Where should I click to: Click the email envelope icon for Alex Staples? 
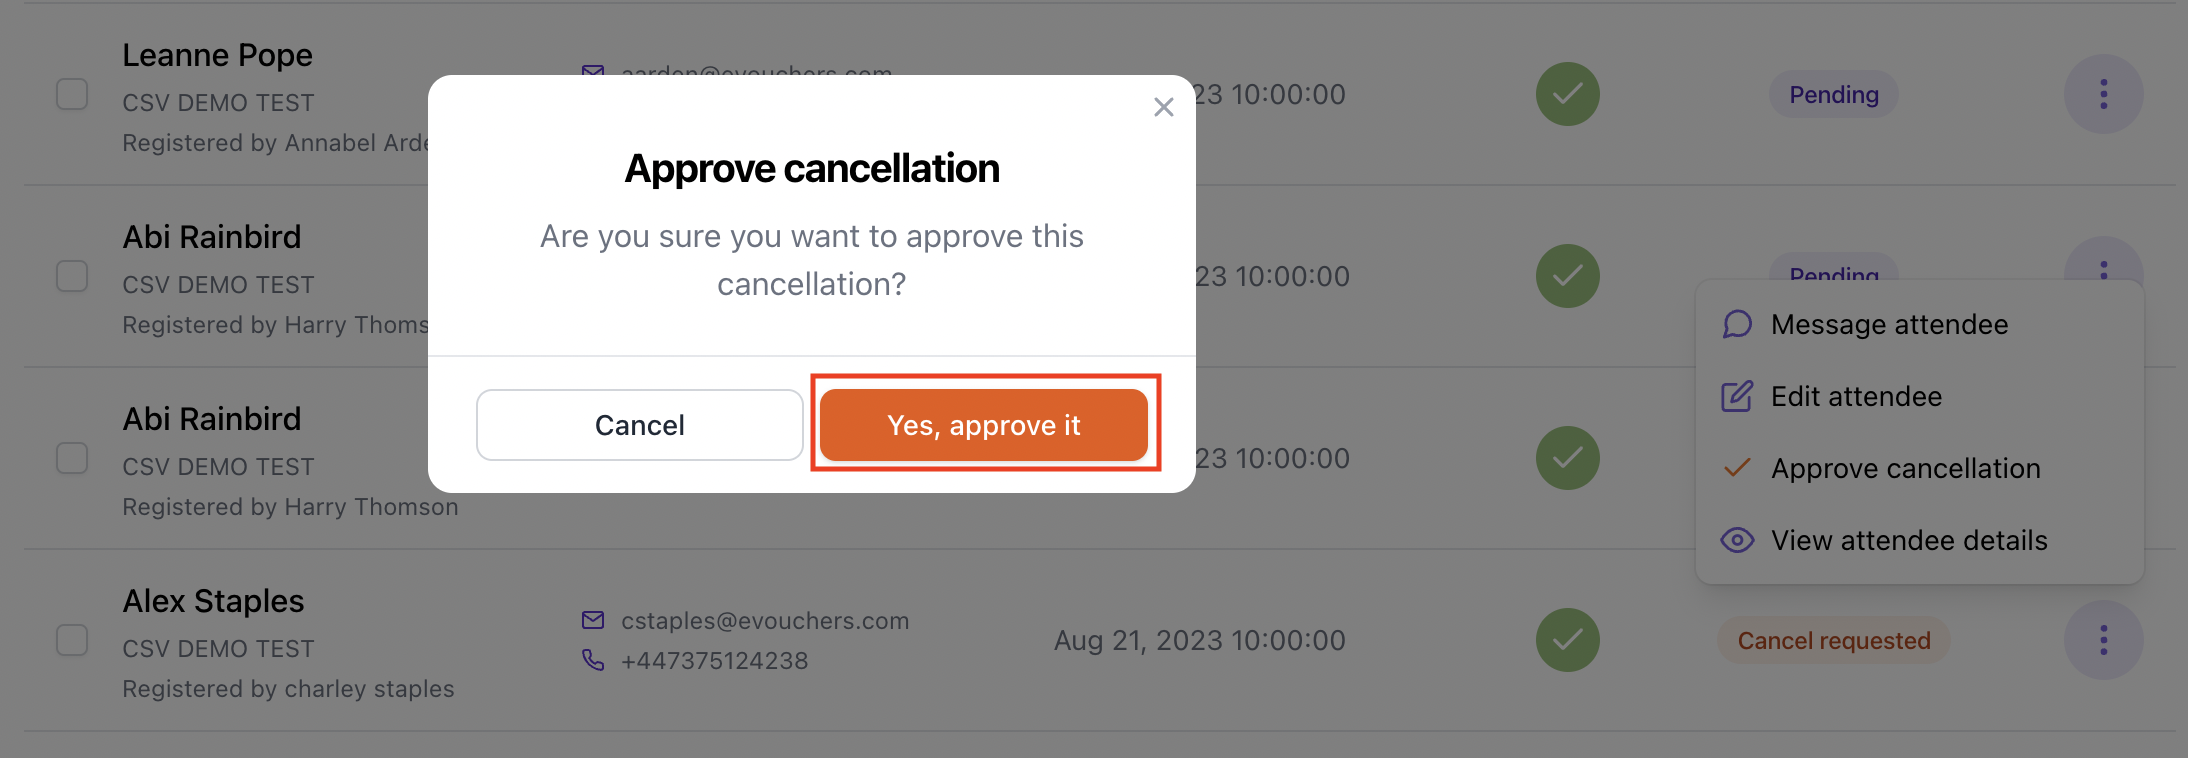592,620
